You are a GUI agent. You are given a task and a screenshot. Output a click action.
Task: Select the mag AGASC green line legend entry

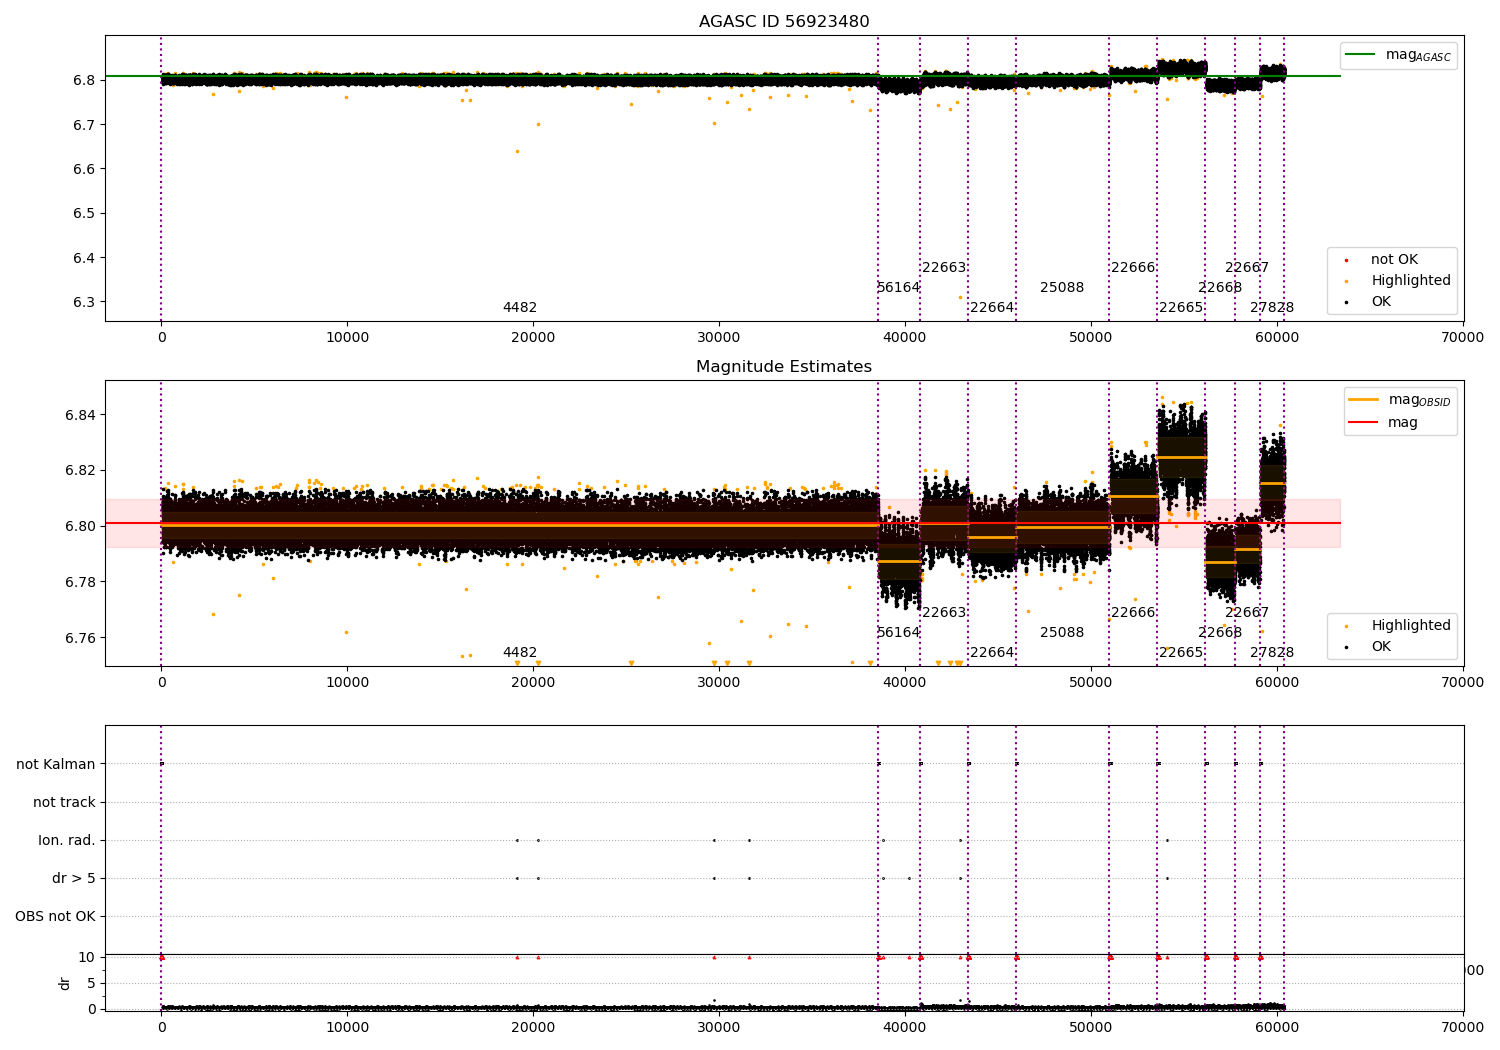tap(1398, 55)
